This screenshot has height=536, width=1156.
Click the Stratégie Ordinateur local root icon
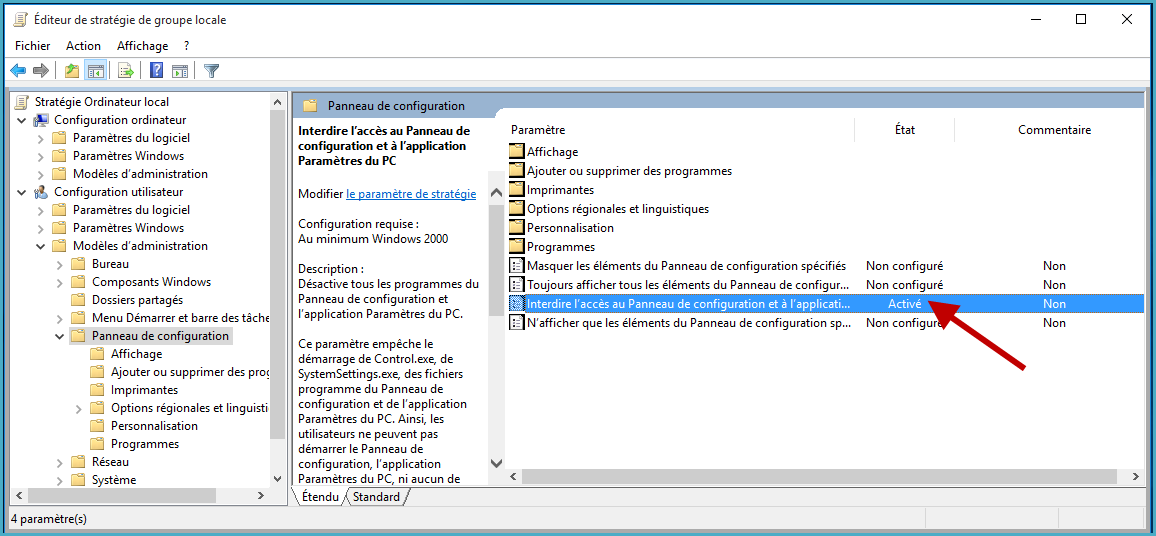point(23,102)
